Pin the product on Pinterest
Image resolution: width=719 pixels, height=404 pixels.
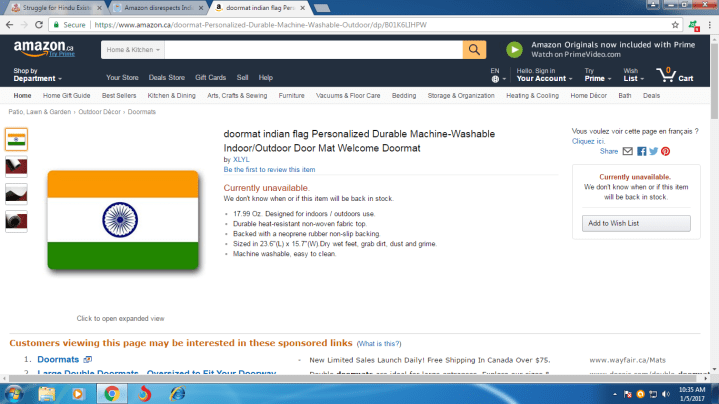(665, 151)
